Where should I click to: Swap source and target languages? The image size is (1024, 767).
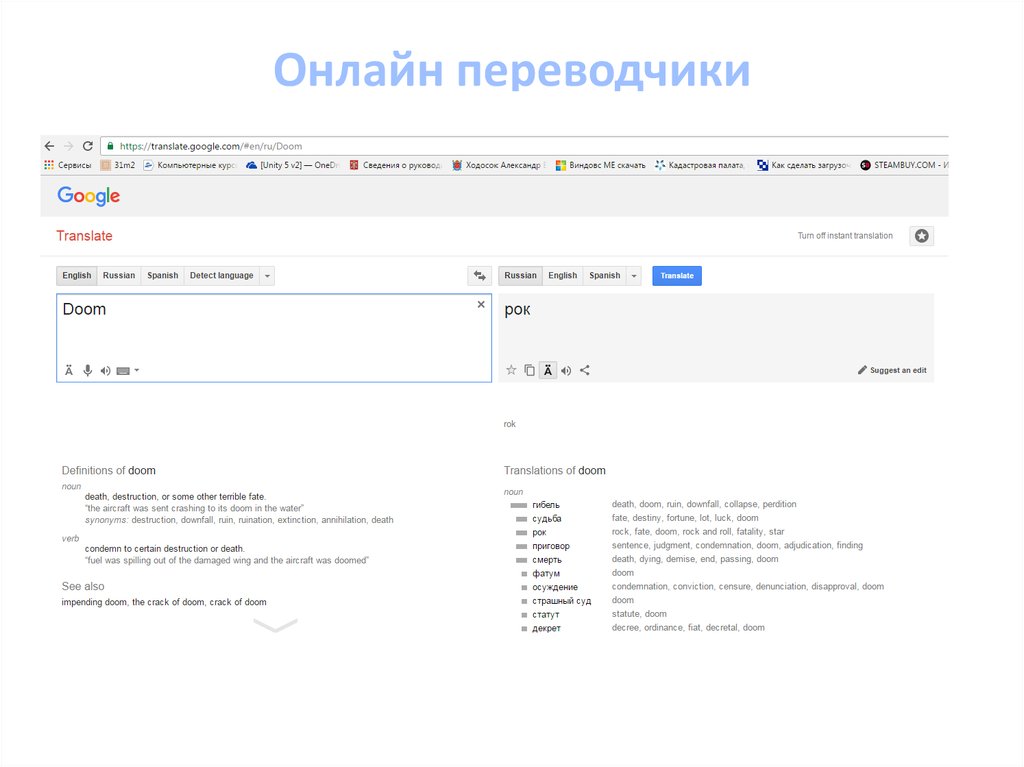point(479,276)
